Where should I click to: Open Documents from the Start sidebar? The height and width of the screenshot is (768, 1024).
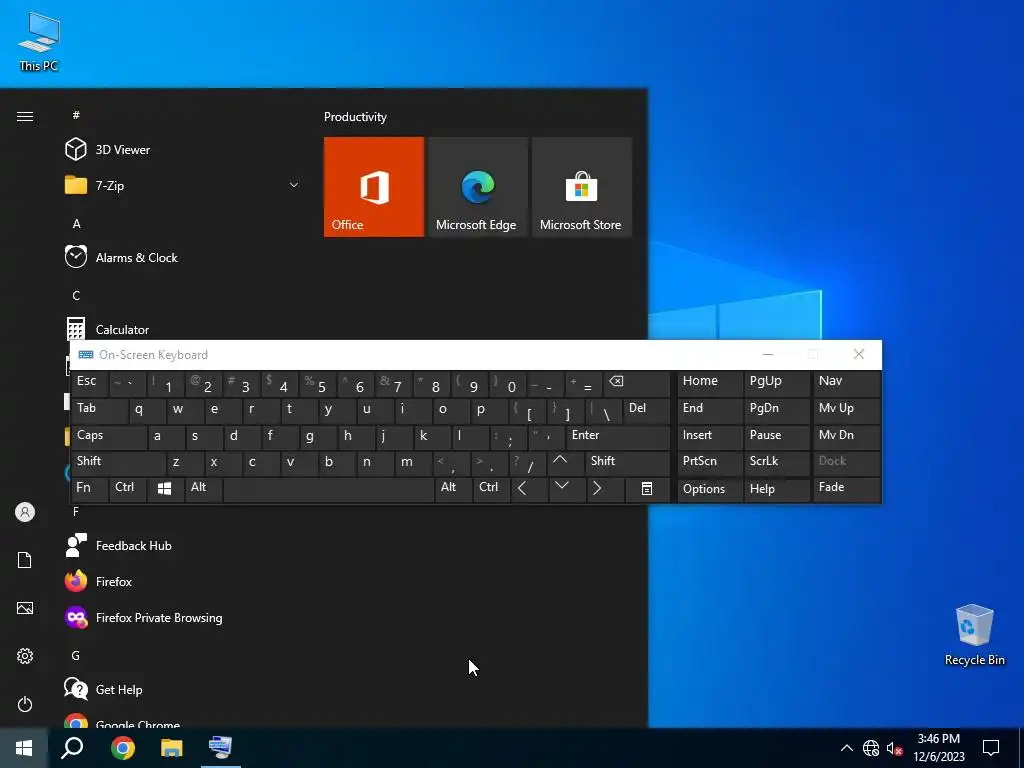pos(25,560)
